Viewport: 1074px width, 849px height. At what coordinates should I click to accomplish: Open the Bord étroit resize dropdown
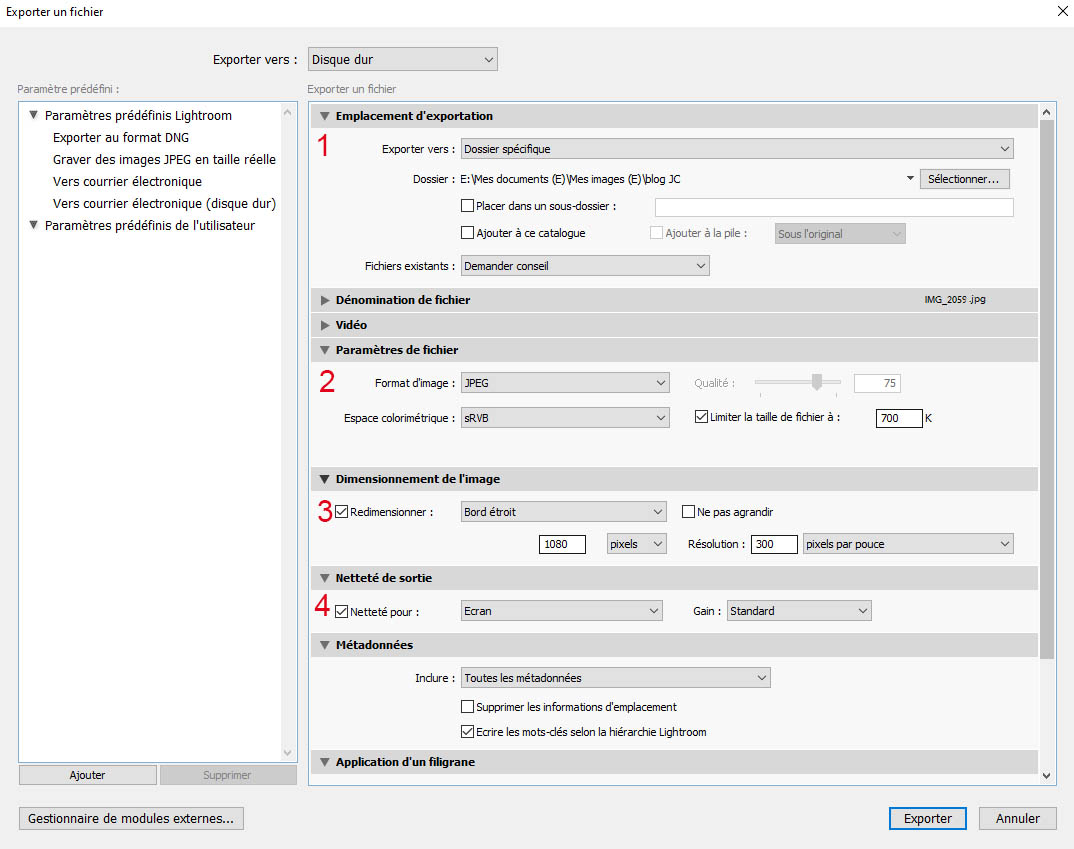click(563, 512)
